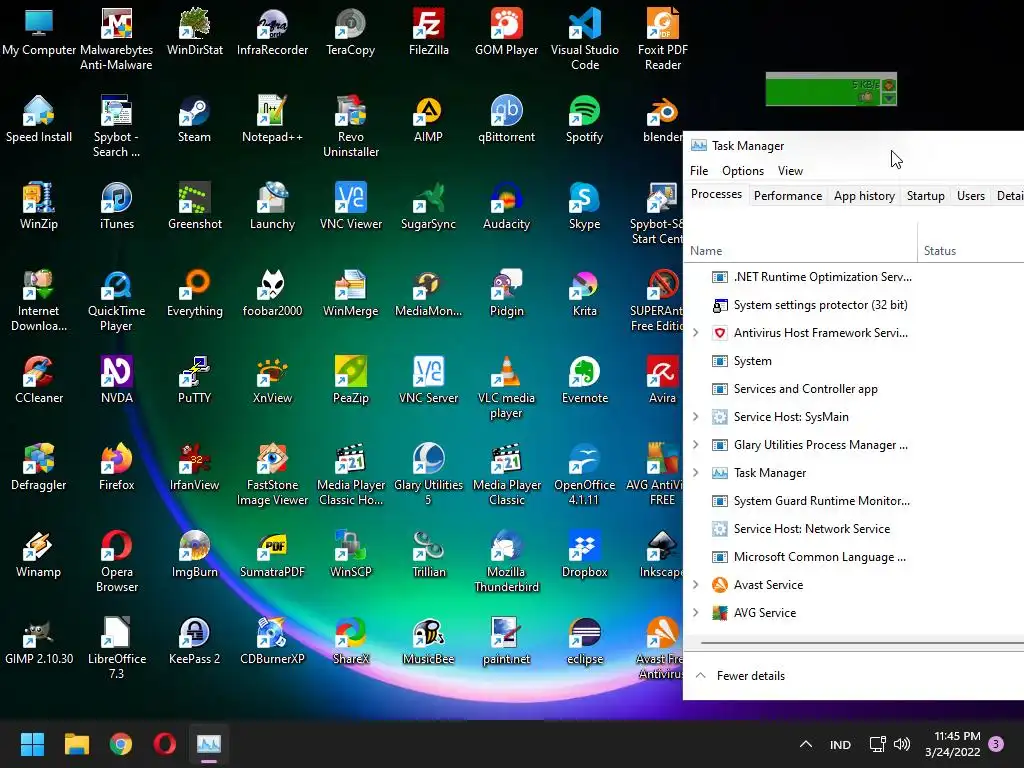1024x768 pixels.
Task: Click the TeraCopy desktop icon
Action: (351, 32)
